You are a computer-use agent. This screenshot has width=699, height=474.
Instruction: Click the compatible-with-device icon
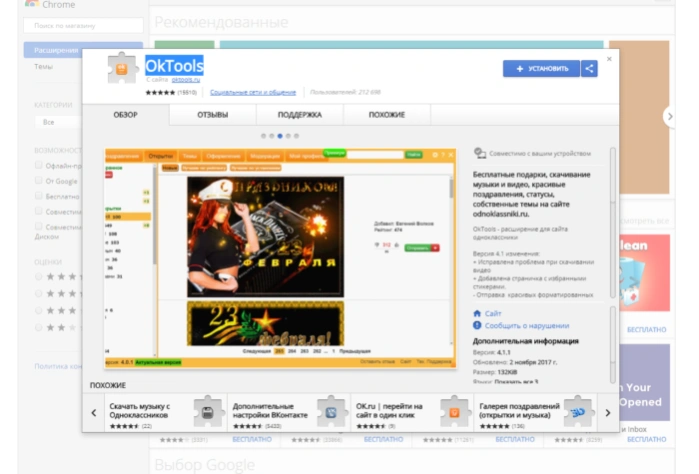pyautogui.click(x=480, y=153)
